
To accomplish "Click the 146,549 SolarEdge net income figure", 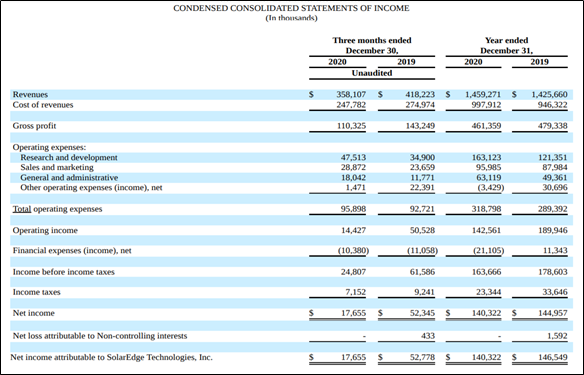I will (553, 357).
